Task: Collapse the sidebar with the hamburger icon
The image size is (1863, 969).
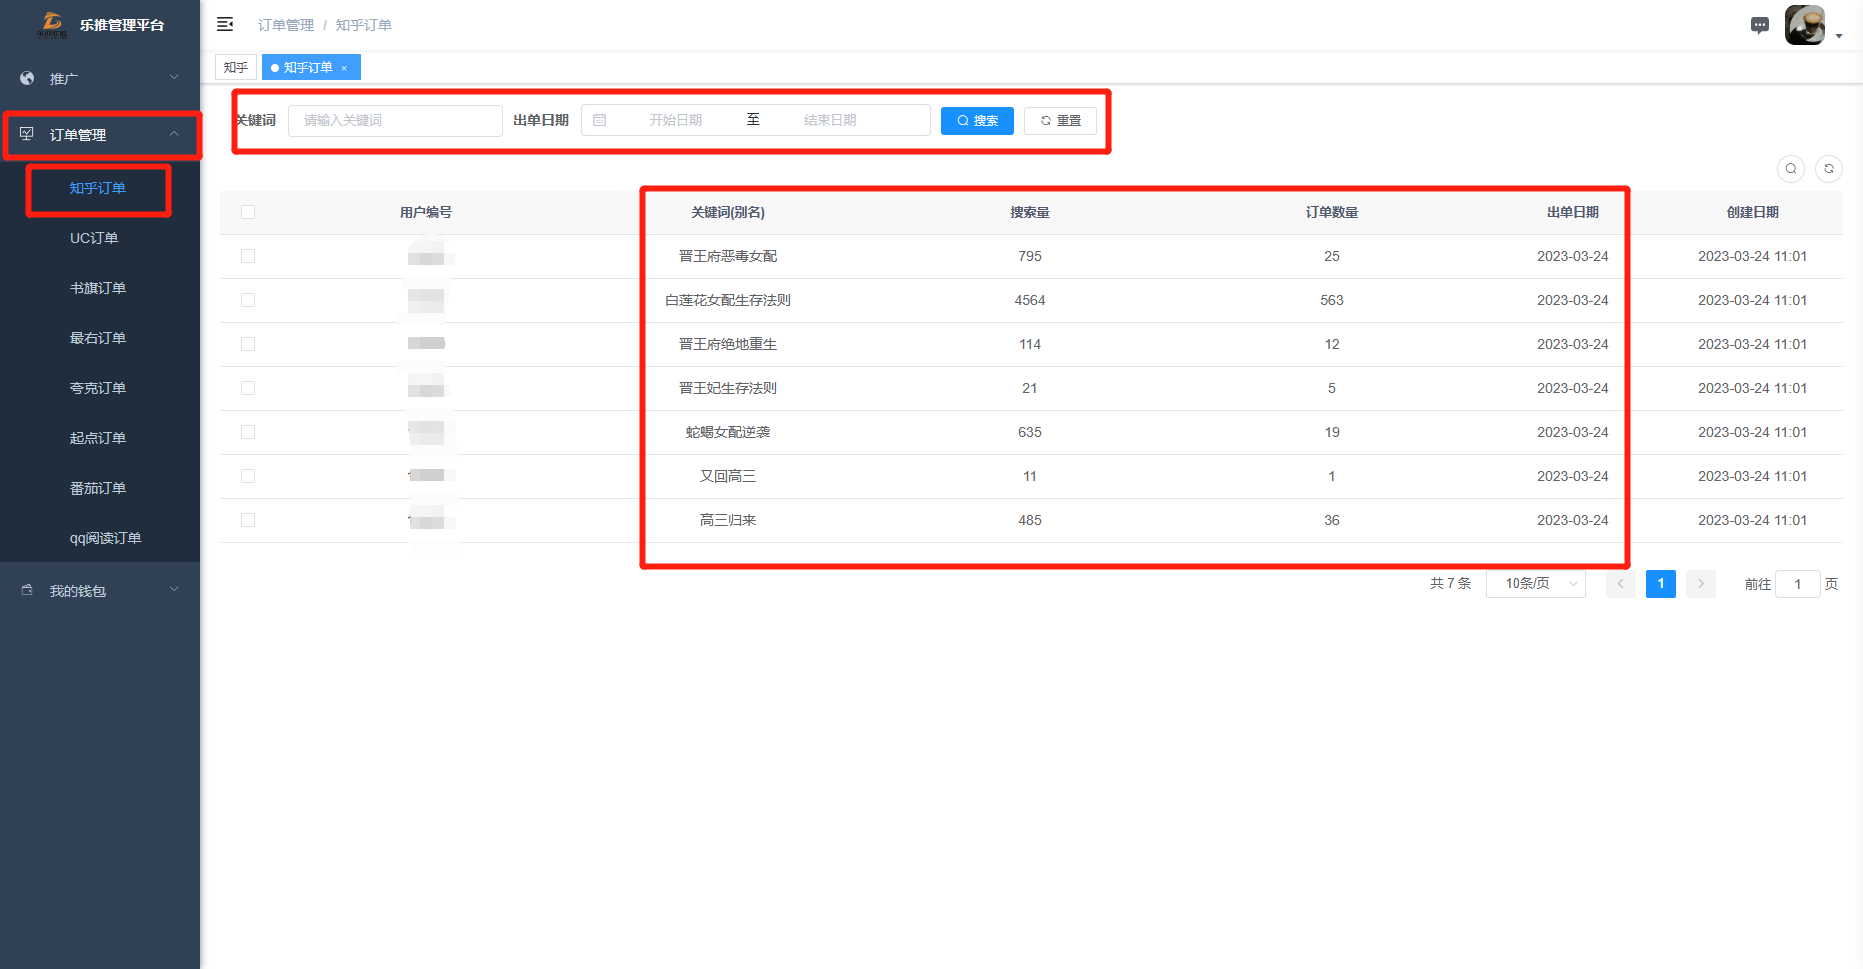Action: 225,24
